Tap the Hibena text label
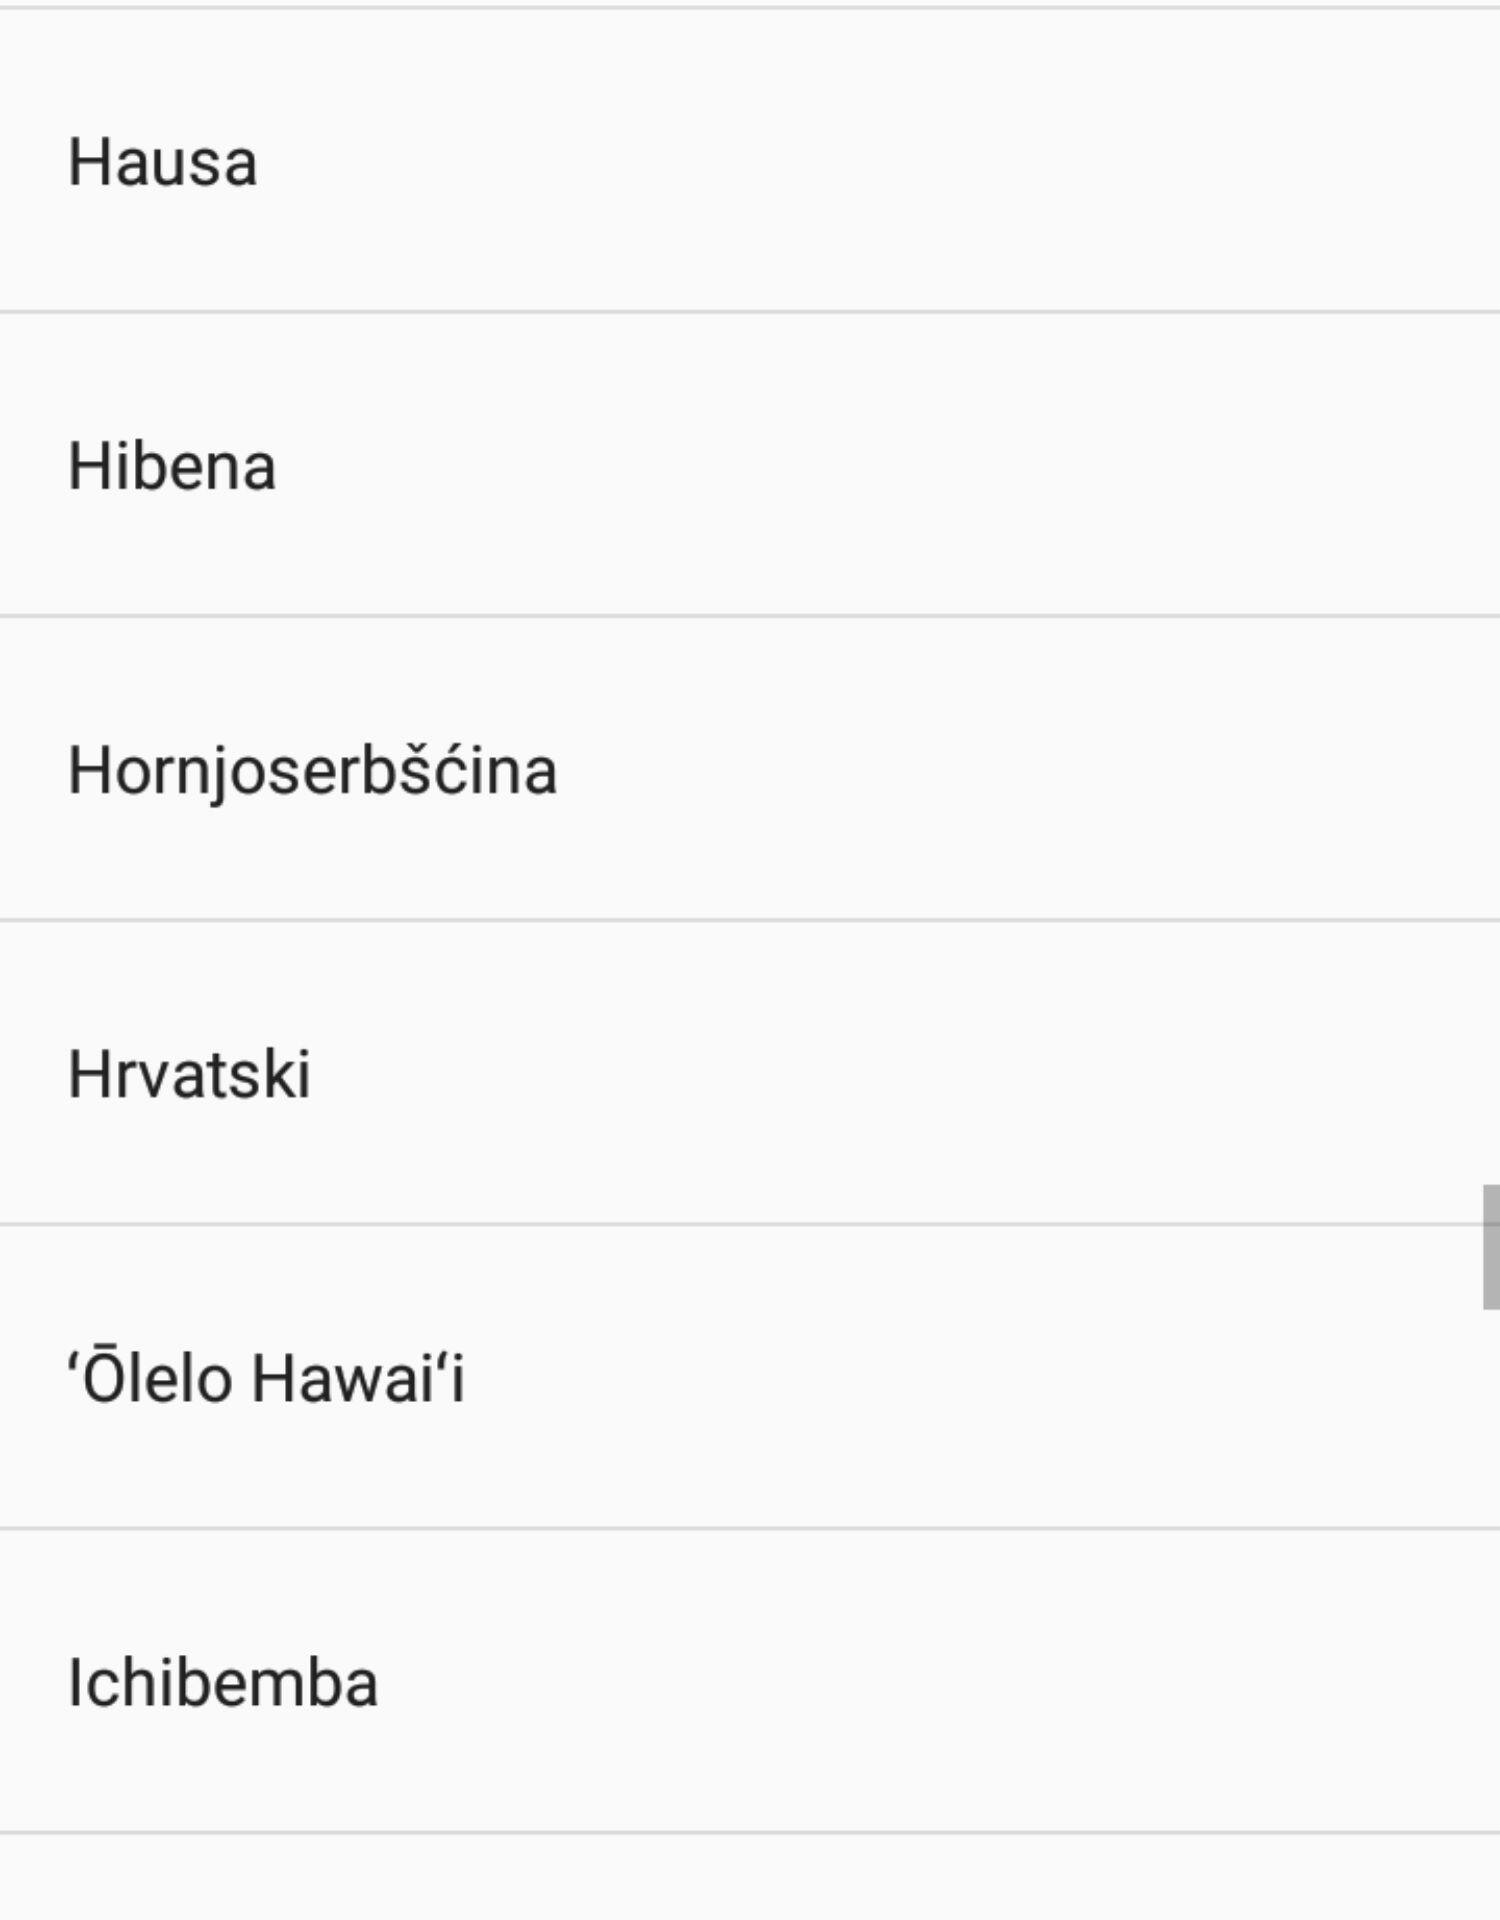This screenshot has height=1920, width=1500. [x=172, y=466]
